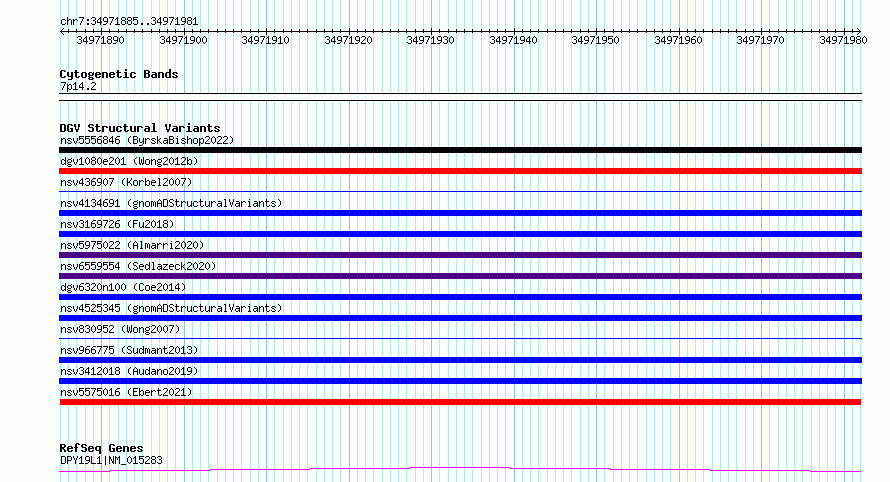890x482 pixels.
Task: Select the purple nsv6559554 variant bar
Action: [x=460, y=276]
